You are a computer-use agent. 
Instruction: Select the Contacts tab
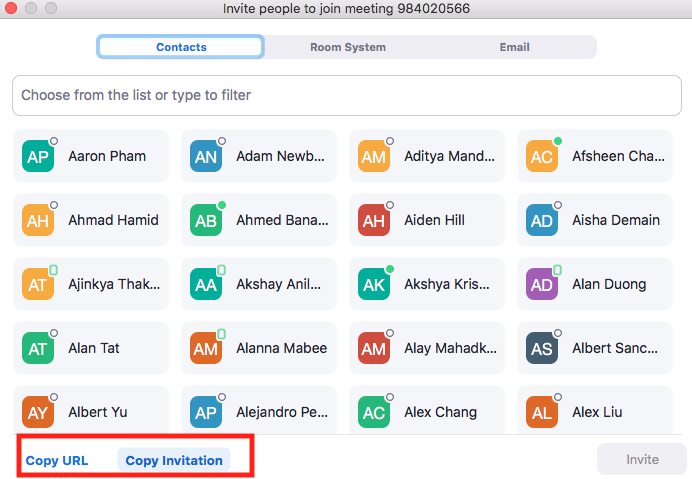click(181, 47)
